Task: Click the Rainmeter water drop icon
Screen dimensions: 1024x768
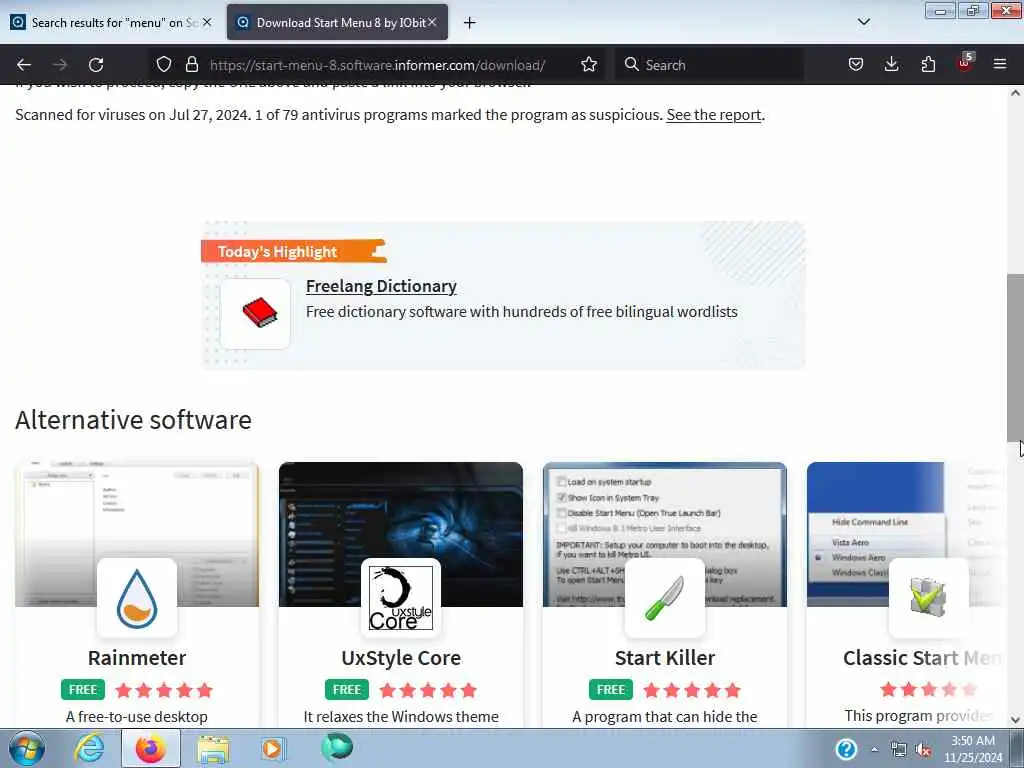Action: point(137,598)
